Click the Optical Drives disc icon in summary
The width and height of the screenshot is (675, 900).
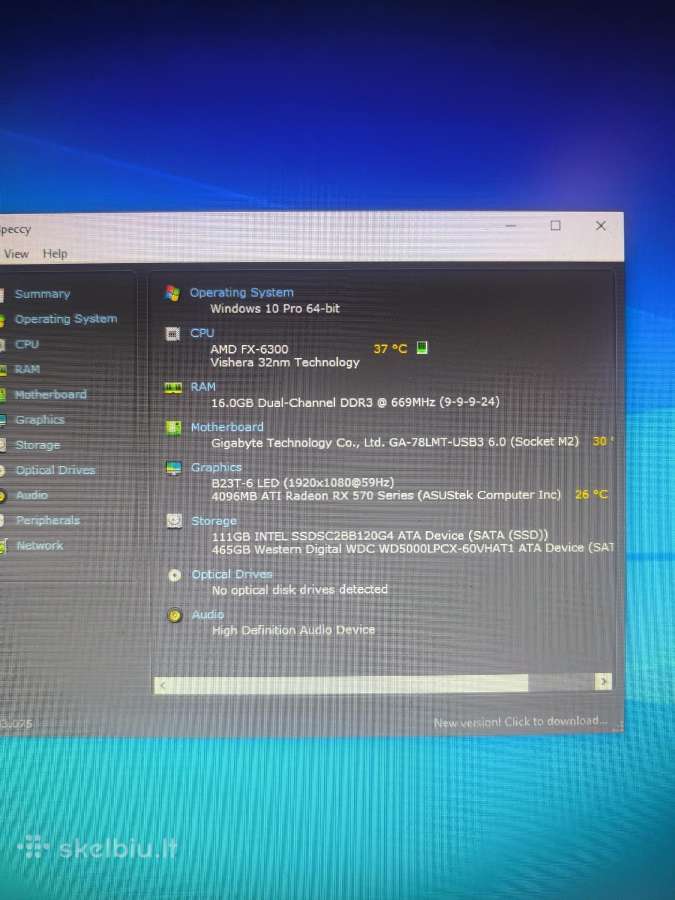coord(174,575)
